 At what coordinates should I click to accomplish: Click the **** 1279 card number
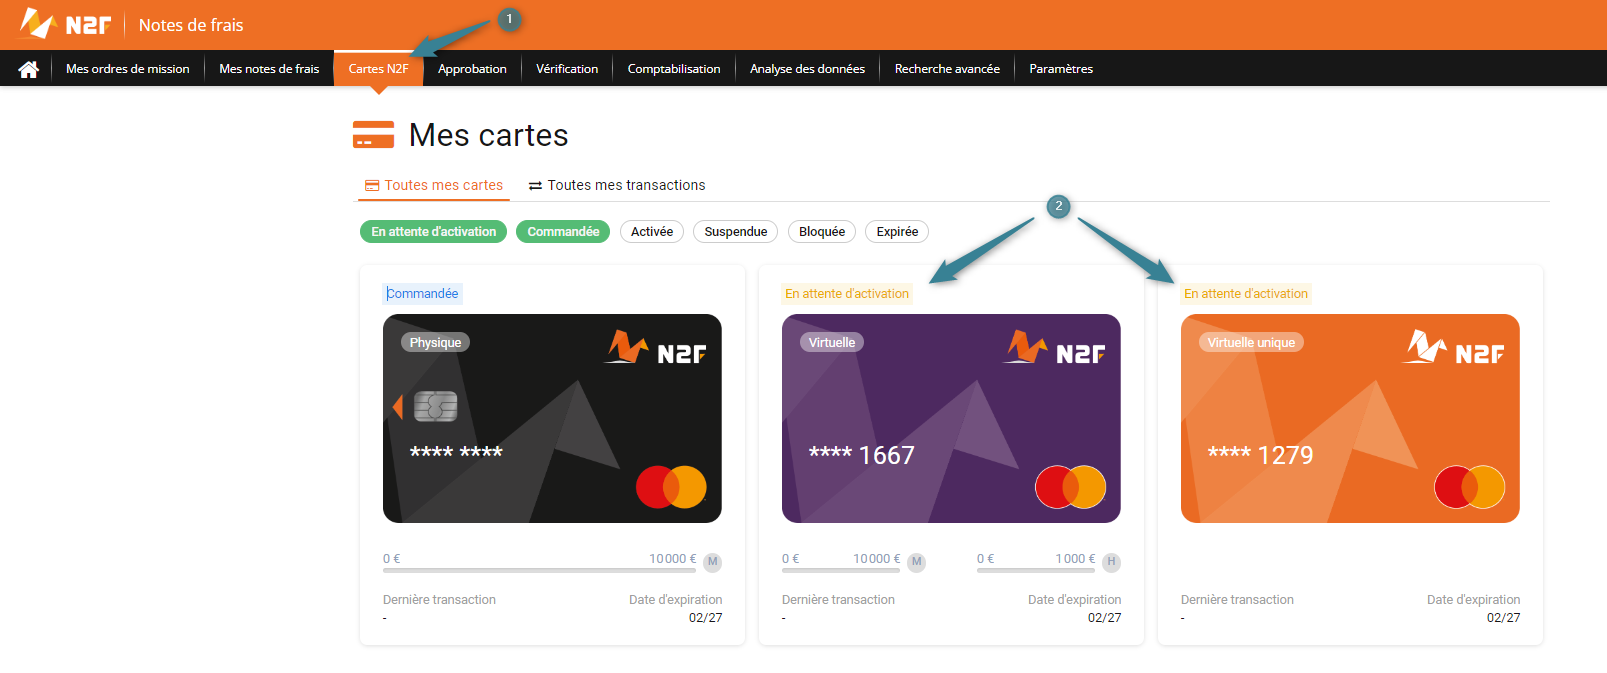pyautogui.click(x=1260, y=455)
